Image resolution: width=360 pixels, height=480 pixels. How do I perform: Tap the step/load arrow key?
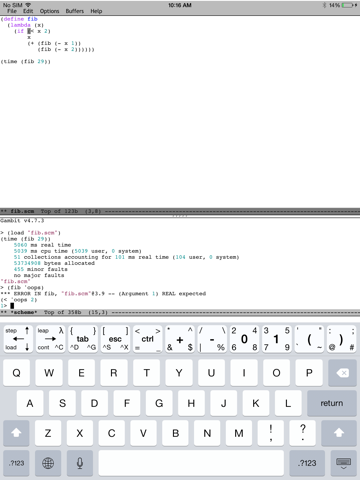tap(18, 339)
